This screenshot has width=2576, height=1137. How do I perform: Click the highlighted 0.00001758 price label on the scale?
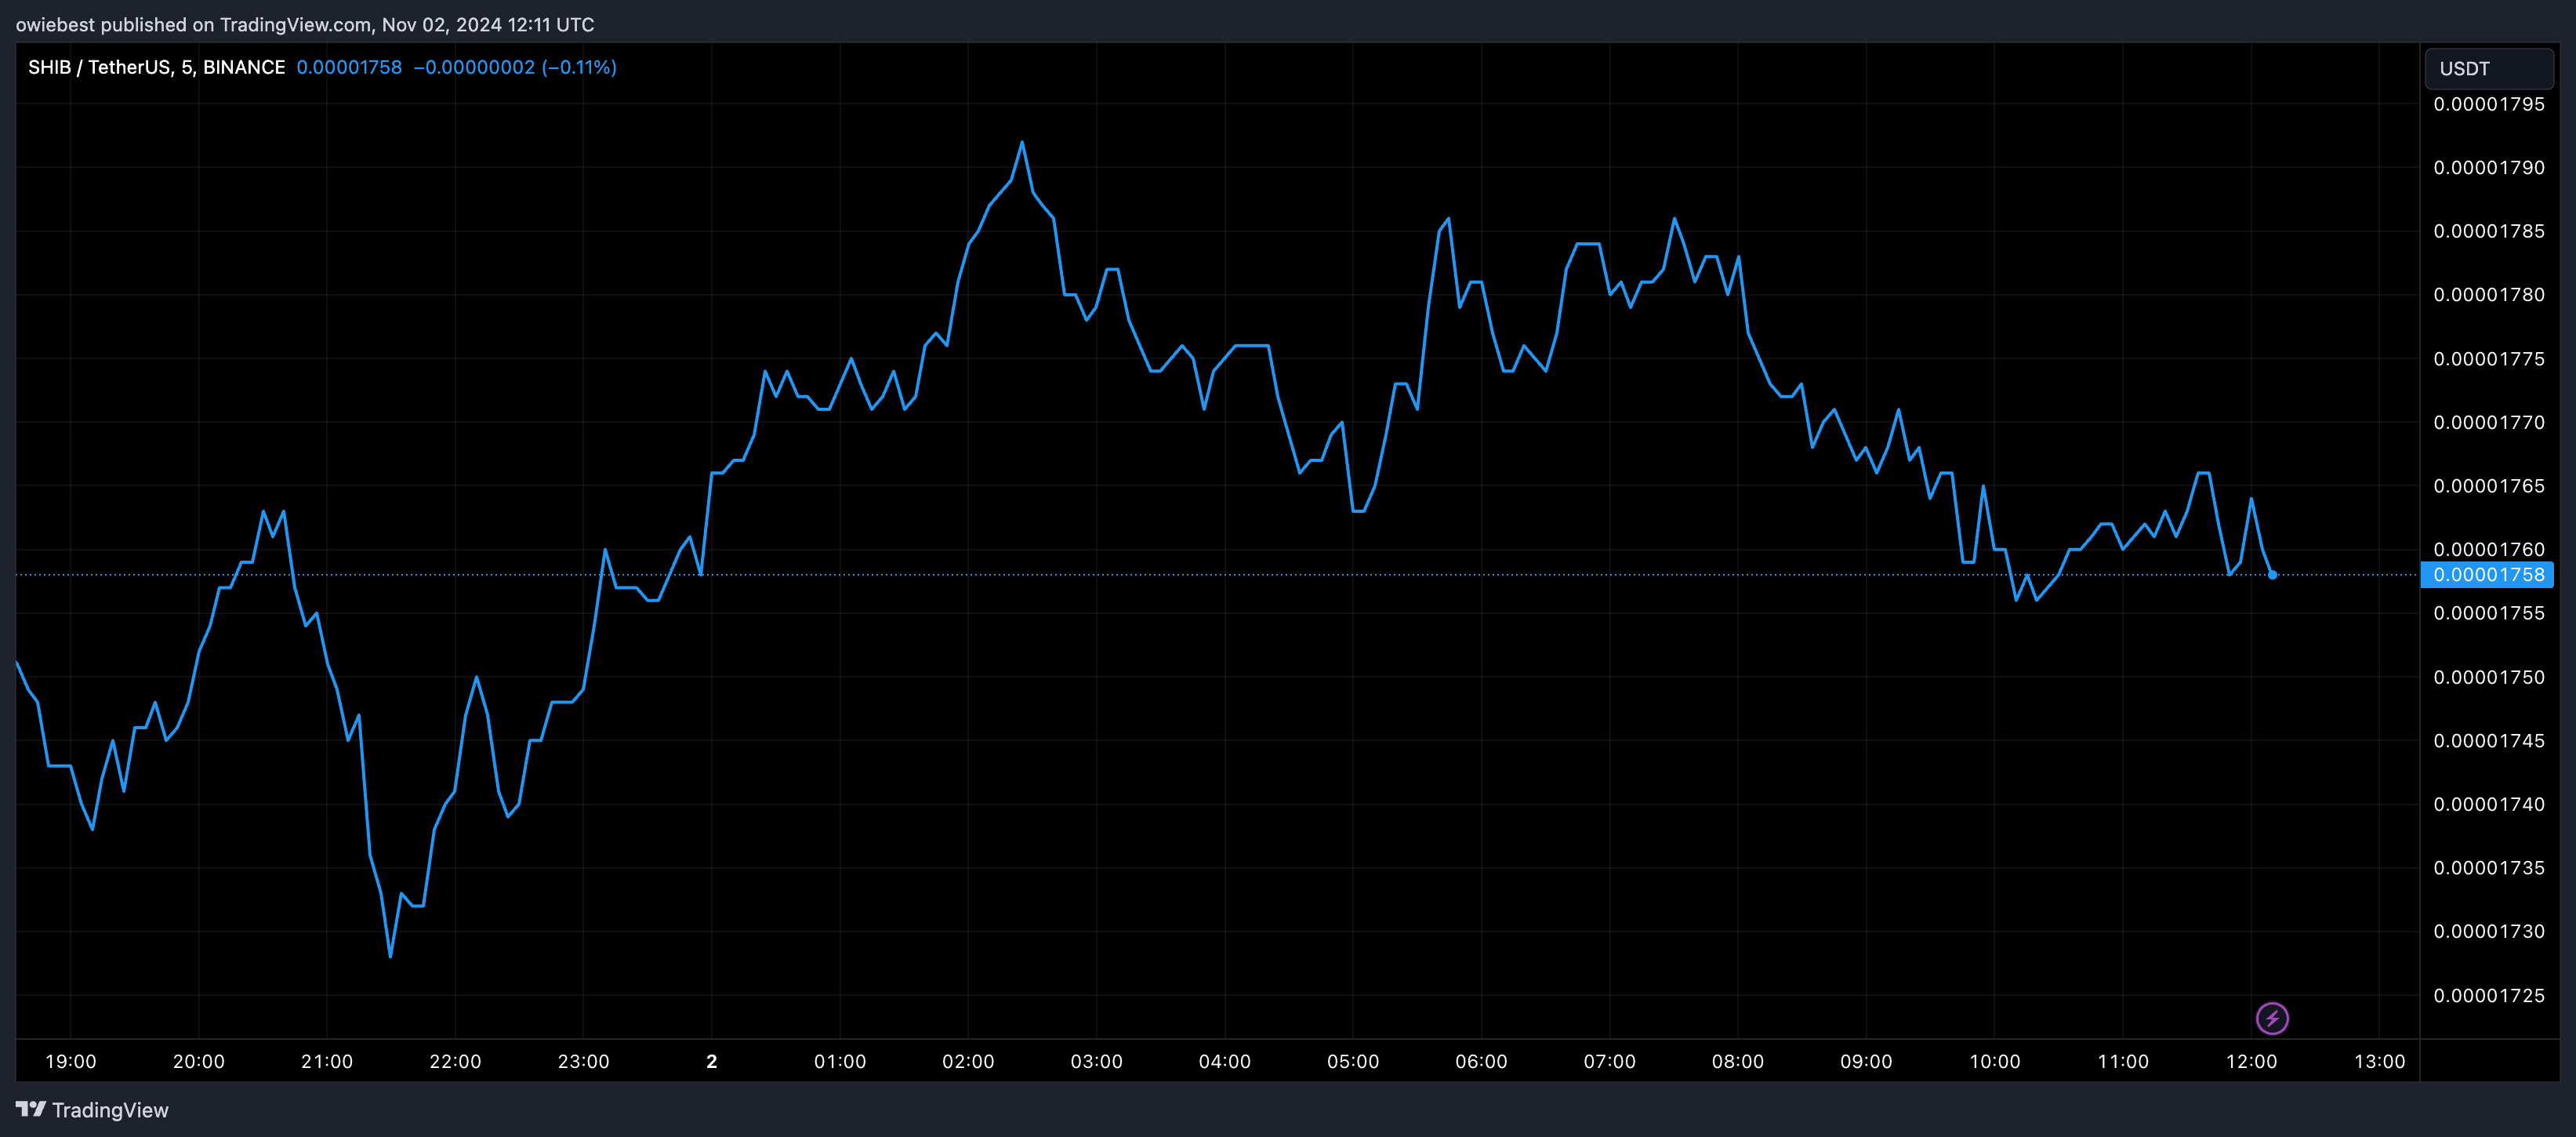[x=2486, y=575]
